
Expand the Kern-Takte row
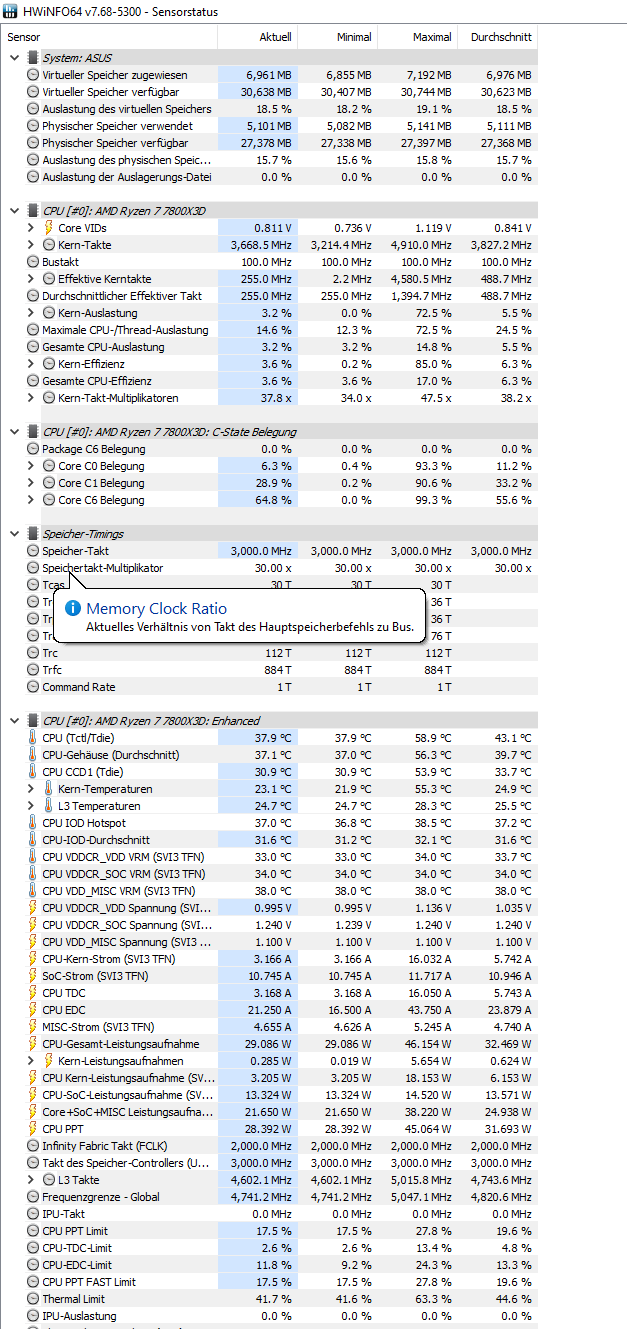31,245
